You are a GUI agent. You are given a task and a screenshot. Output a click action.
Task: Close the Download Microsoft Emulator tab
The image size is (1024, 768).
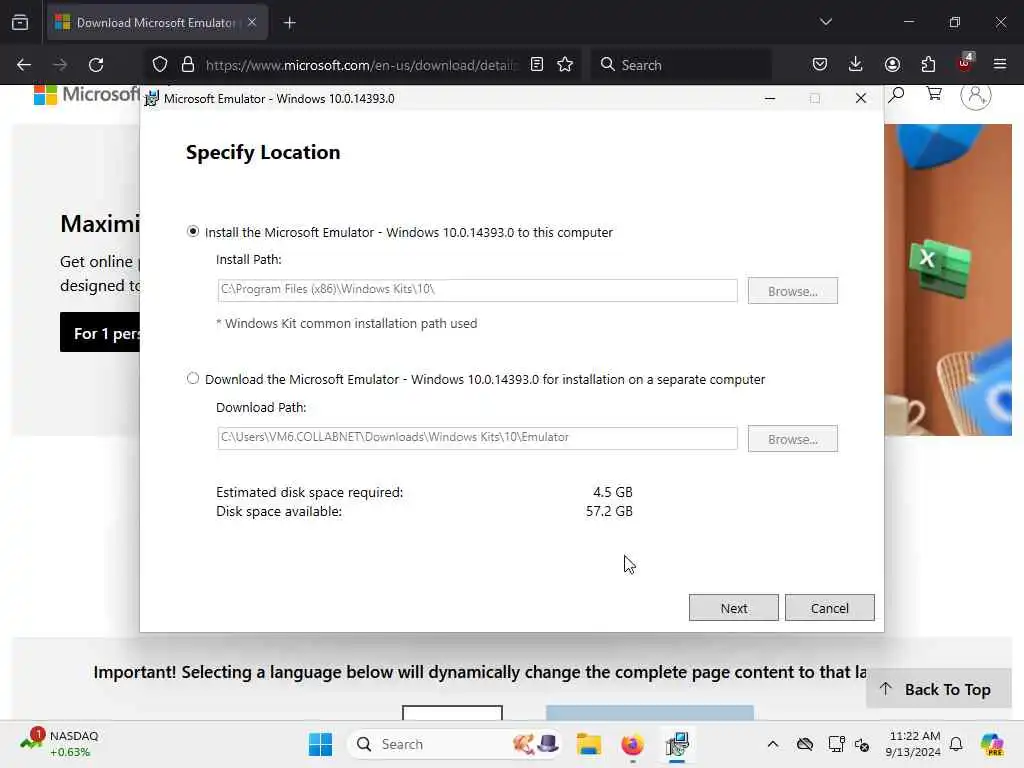(252, 22)
